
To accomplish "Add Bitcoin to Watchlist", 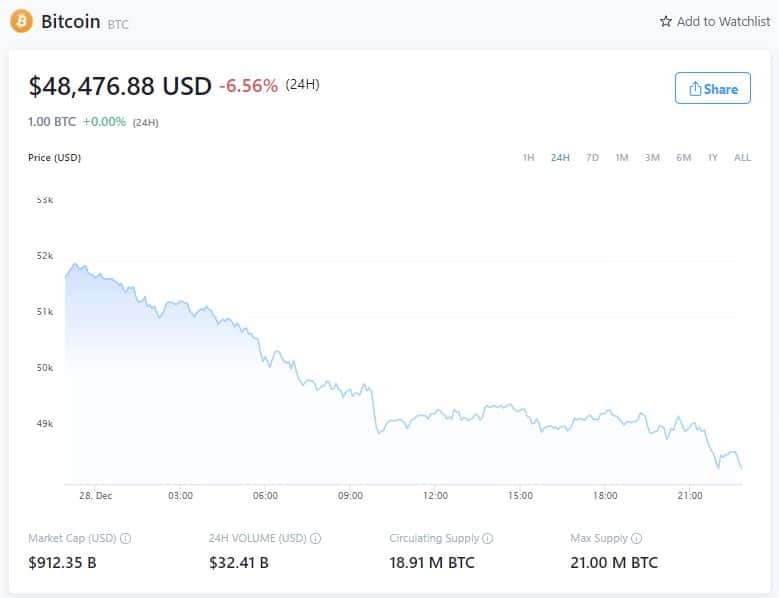I will tap(715, 21).
